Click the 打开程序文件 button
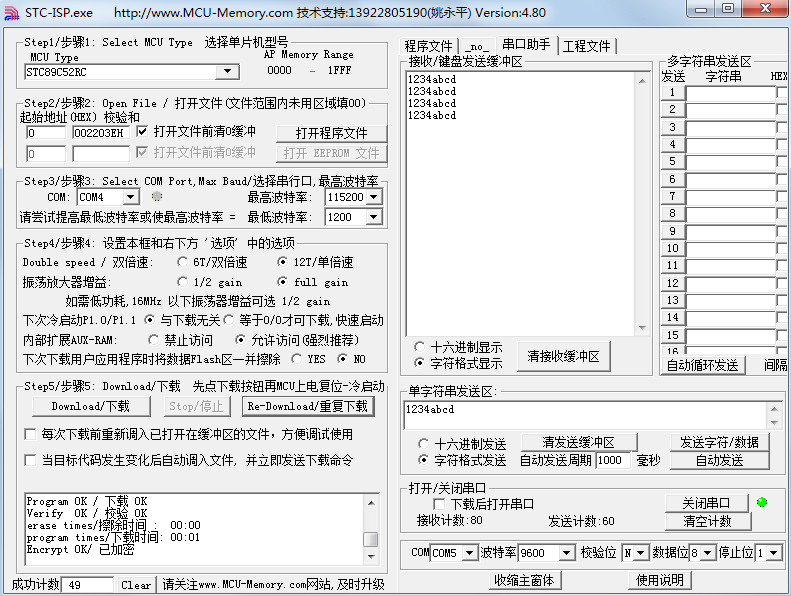Viewport: 791px width, 596px height. click(x=330, y=133)
